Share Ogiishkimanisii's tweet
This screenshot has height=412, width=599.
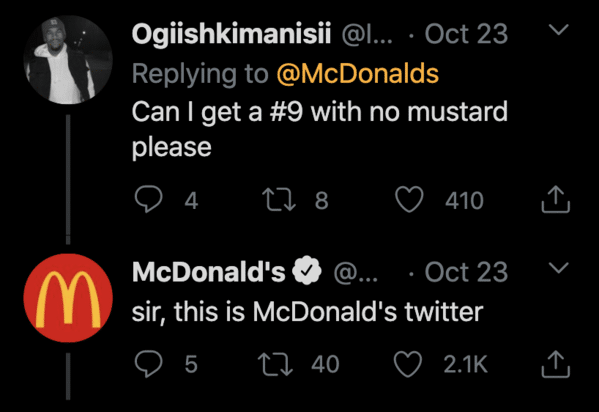pyautogui.click(x=555, y=199)
